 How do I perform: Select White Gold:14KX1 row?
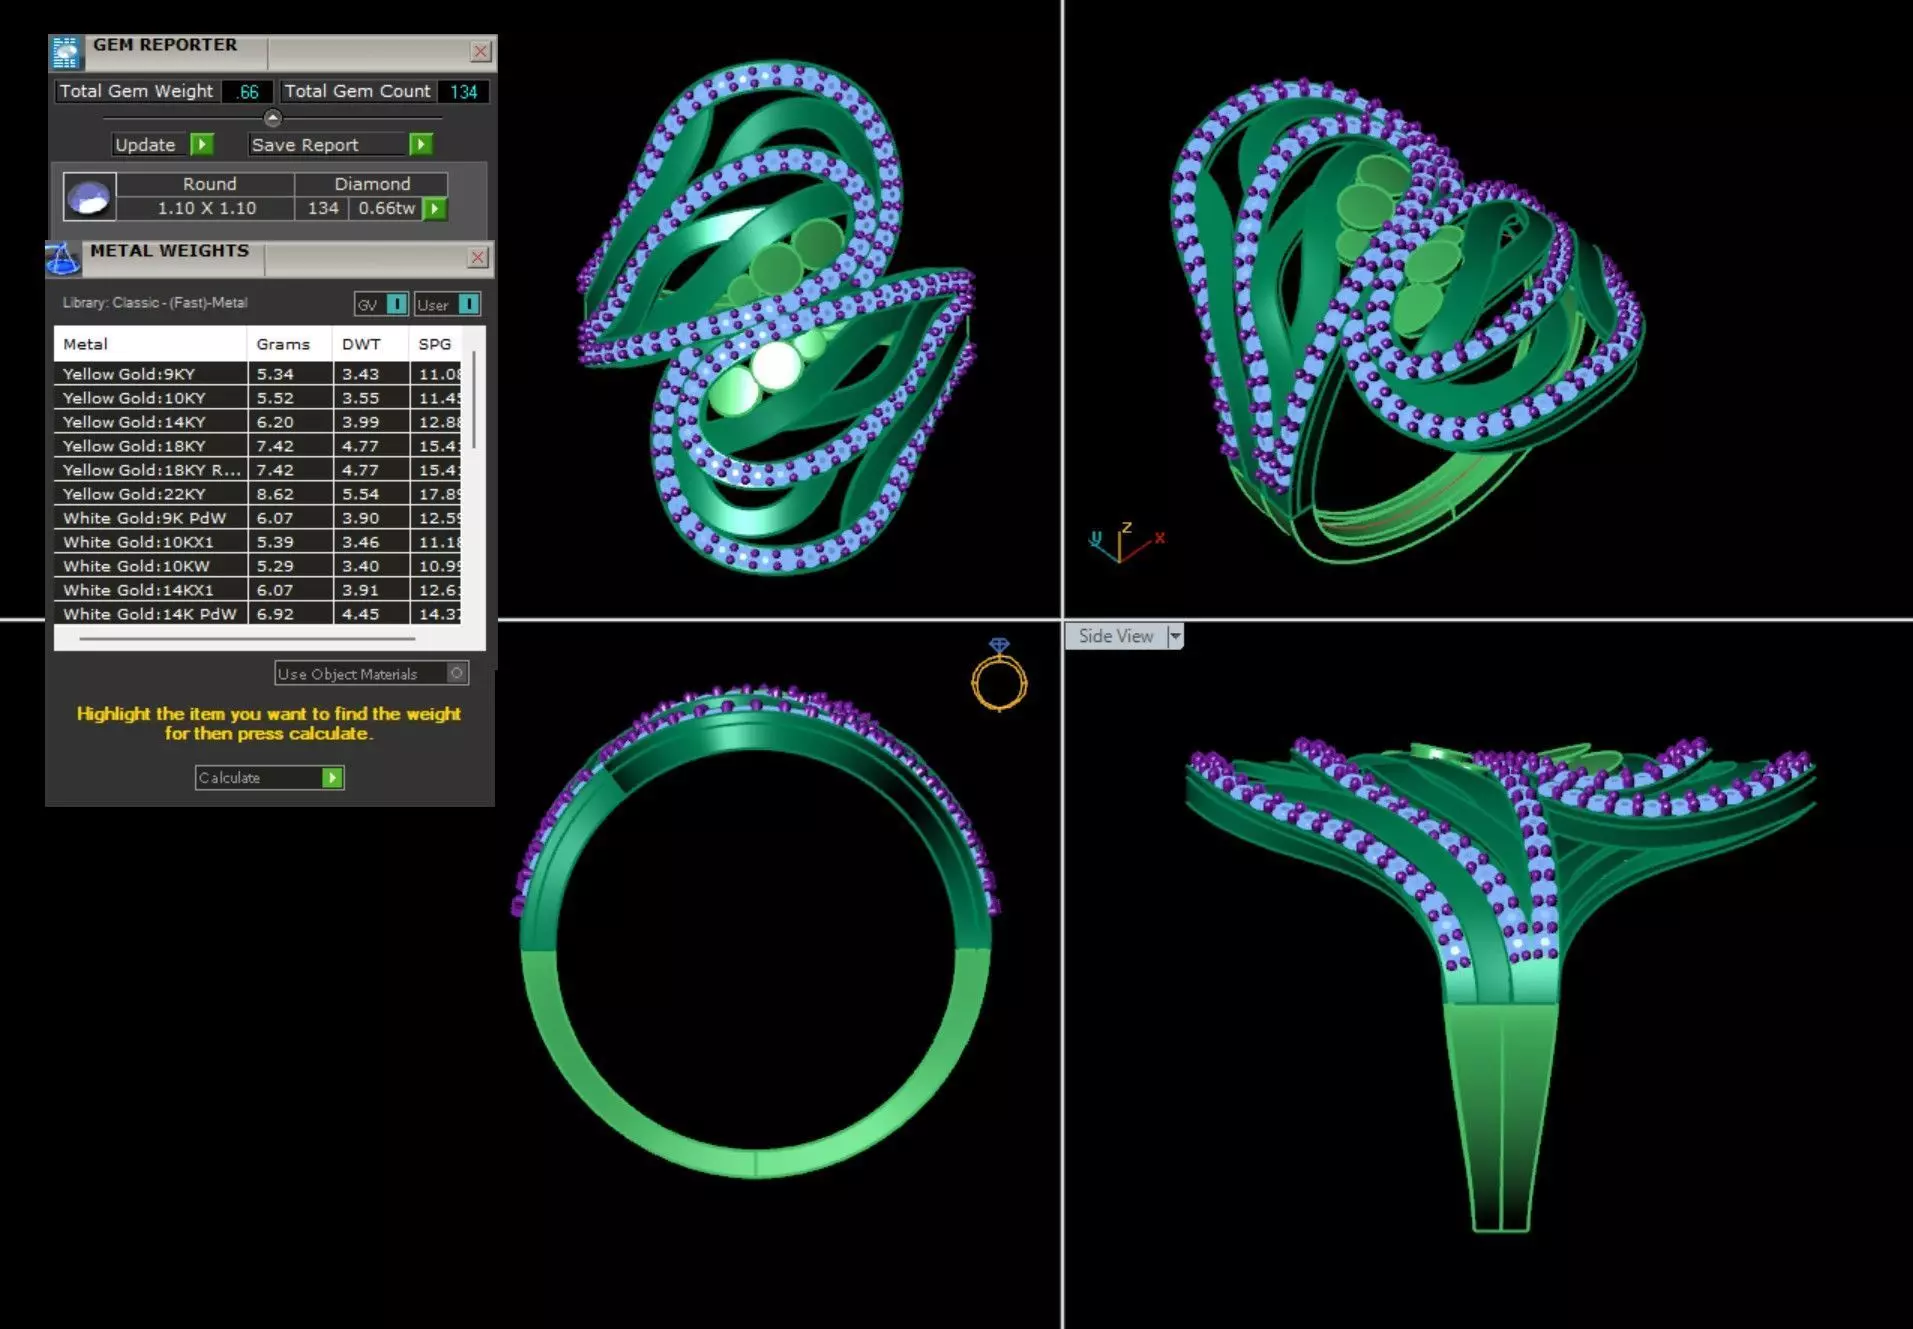(x=258, y=590)
